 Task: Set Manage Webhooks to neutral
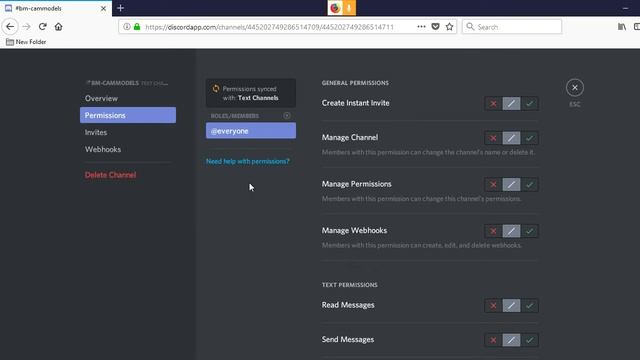tap(511, 231)
